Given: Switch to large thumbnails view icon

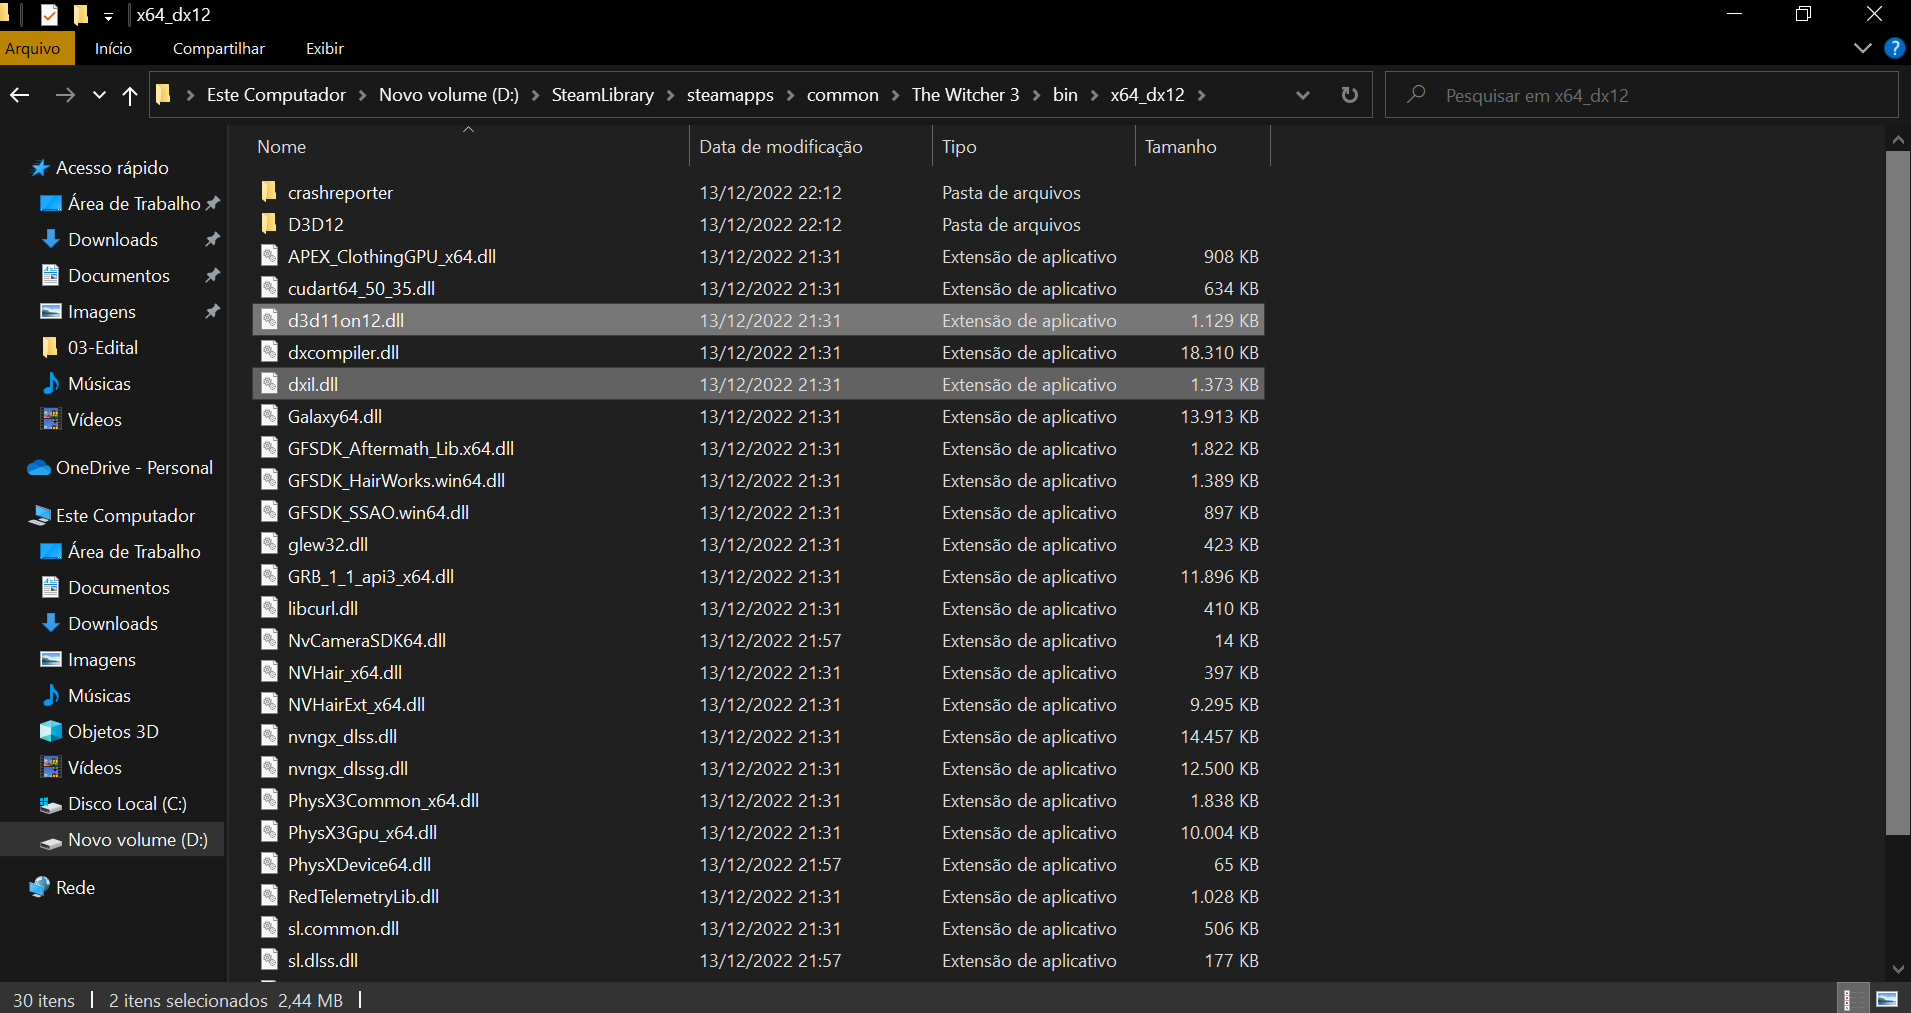Looking at the screenshot, I should coord(1887,999).
